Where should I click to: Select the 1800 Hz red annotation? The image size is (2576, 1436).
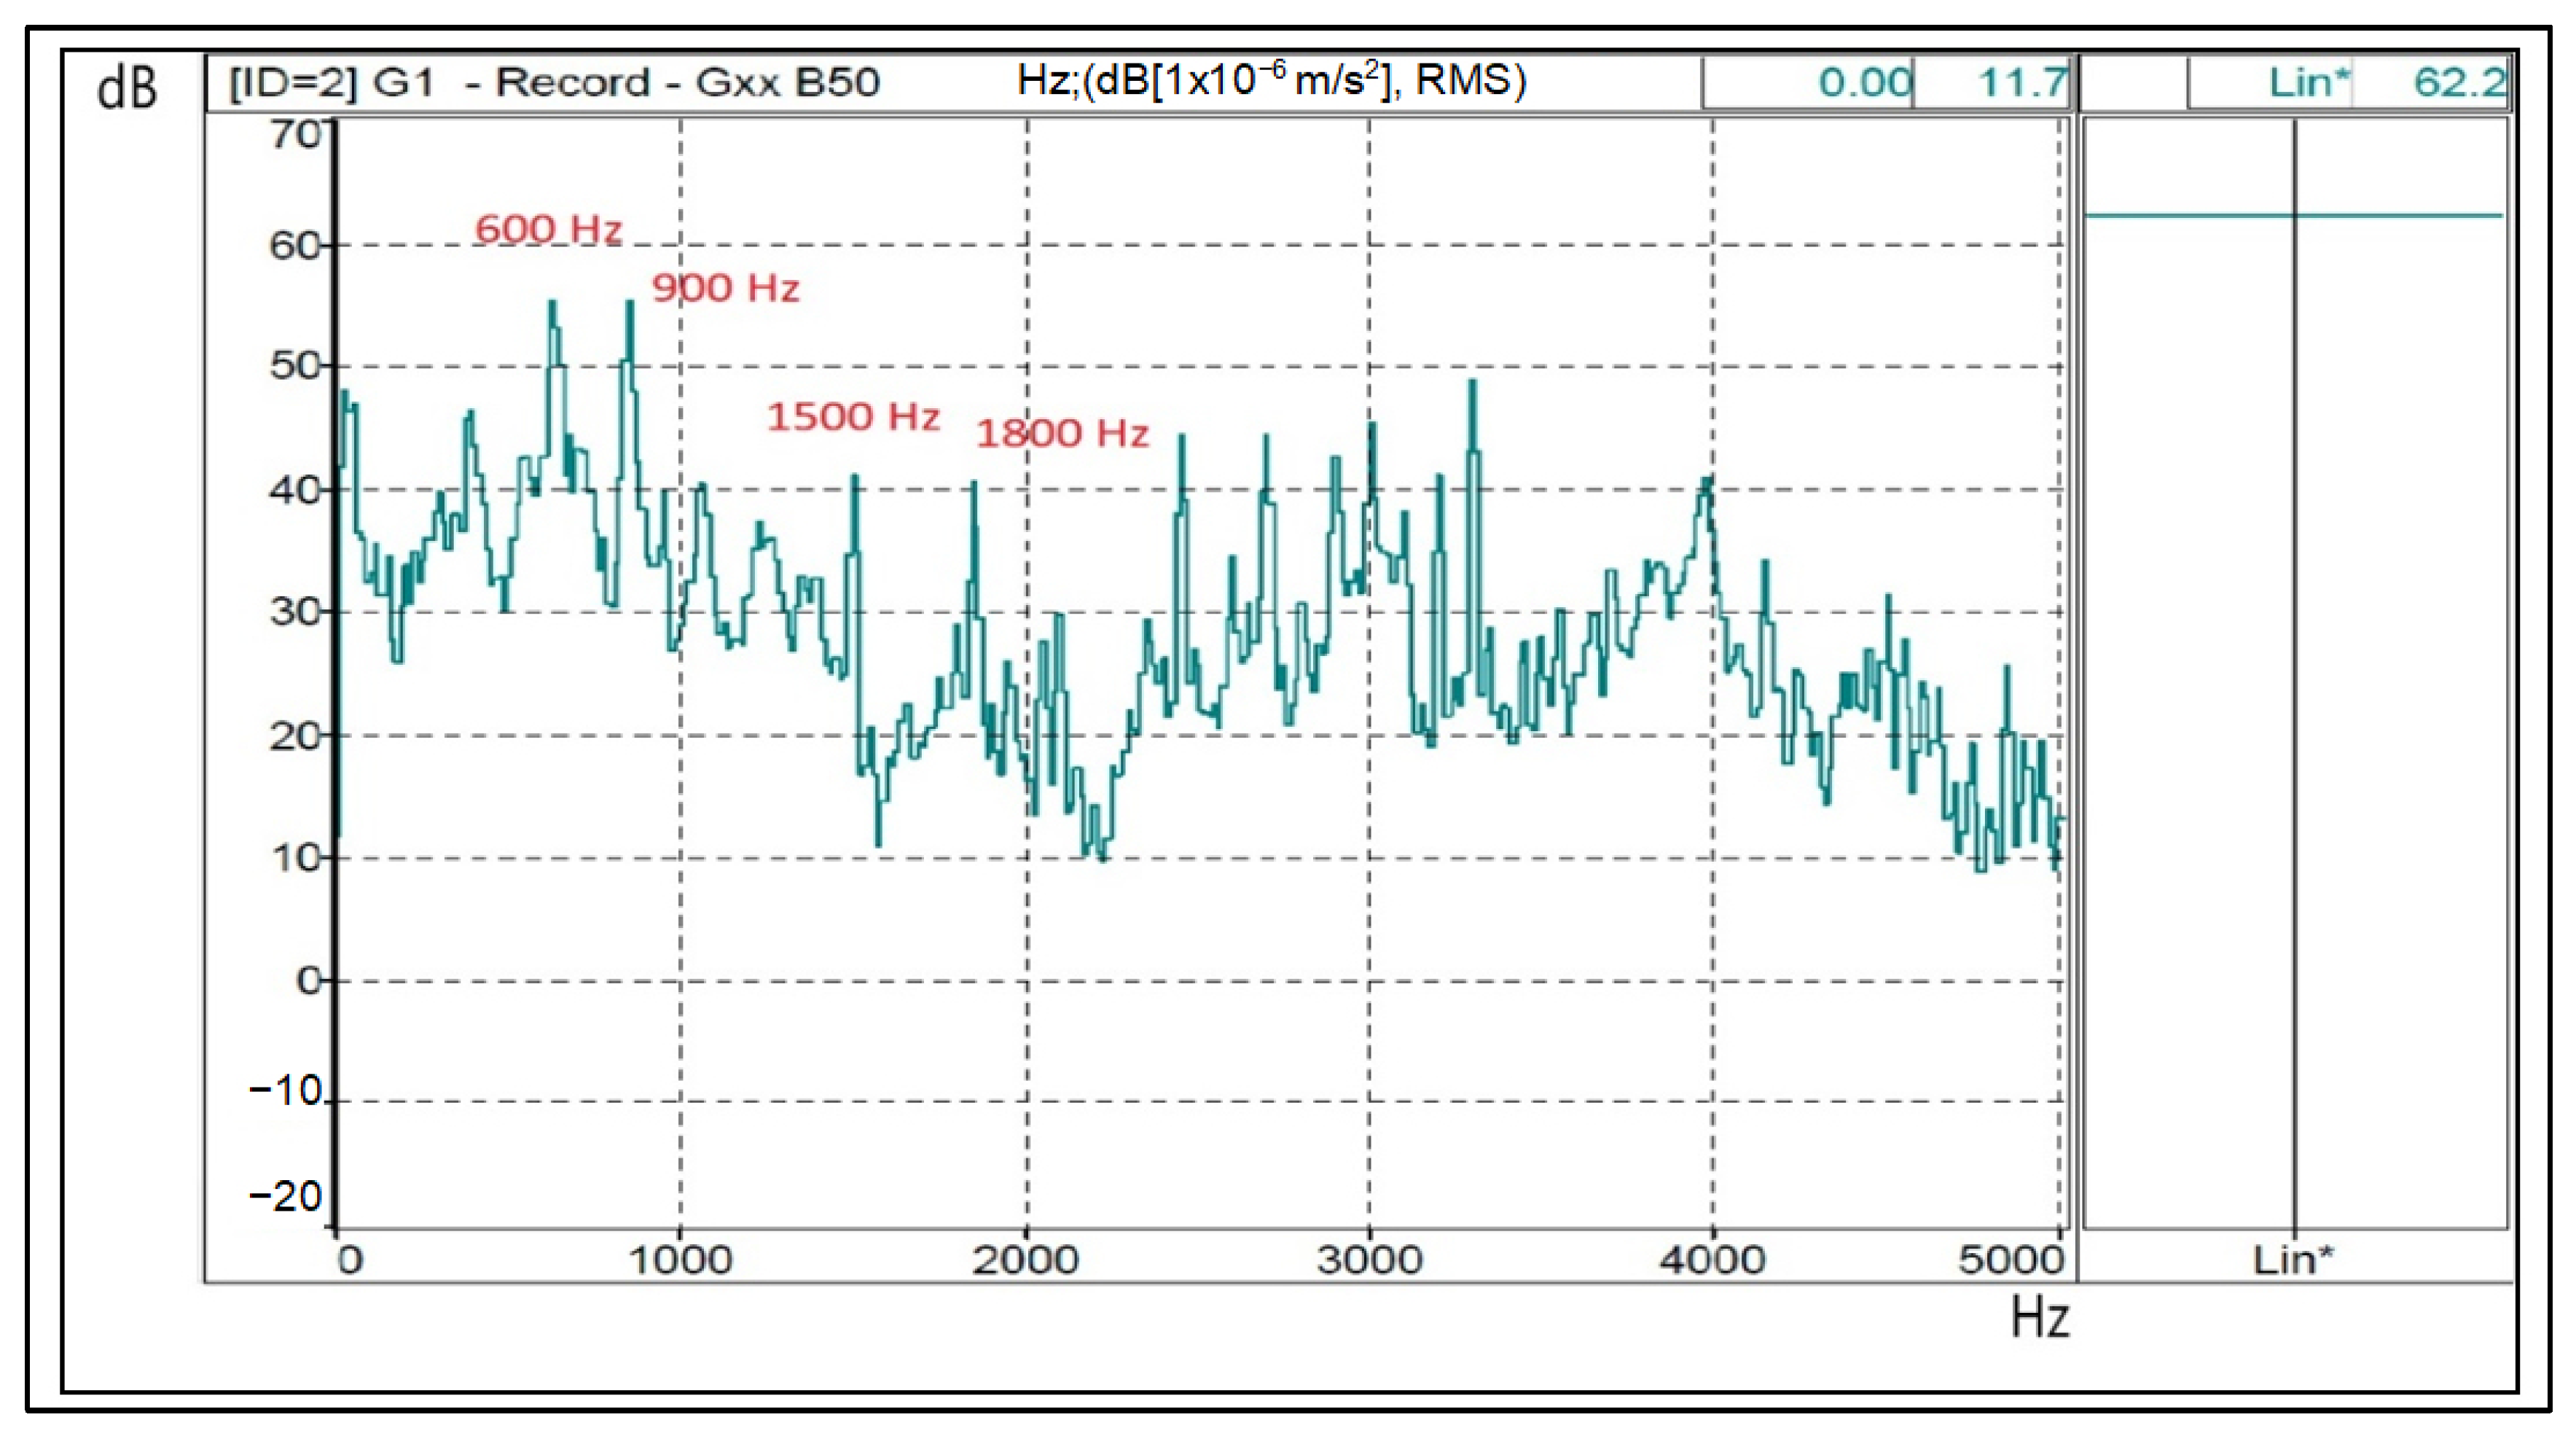(1062, 433)
